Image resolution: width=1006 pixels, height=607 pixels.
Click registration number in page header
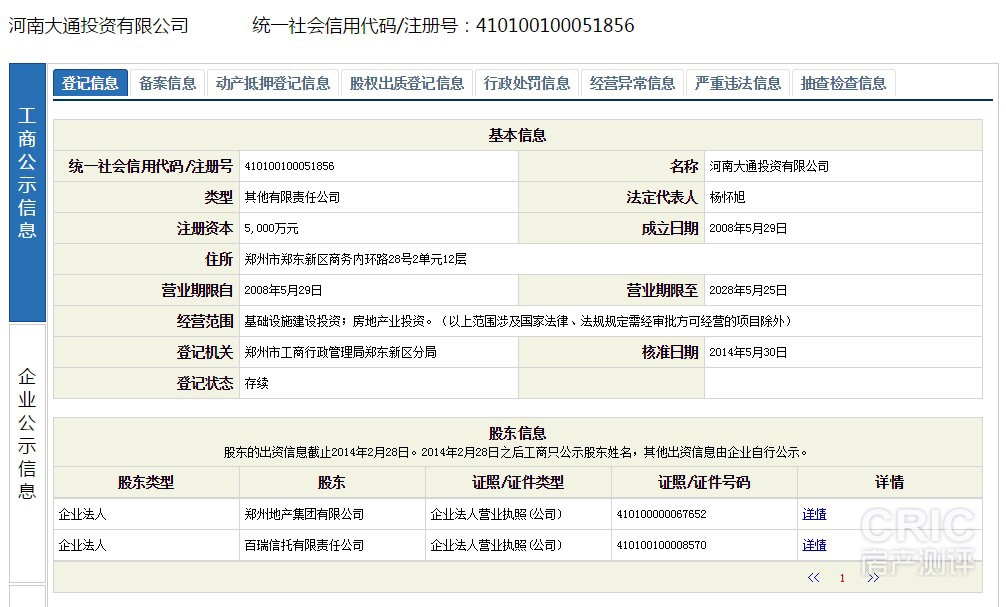click(x=555, y=26)
